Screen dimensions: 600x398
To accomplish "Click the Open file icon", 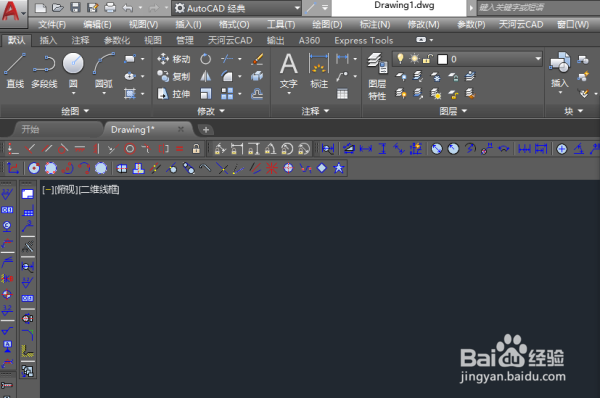I will point(57,8).
